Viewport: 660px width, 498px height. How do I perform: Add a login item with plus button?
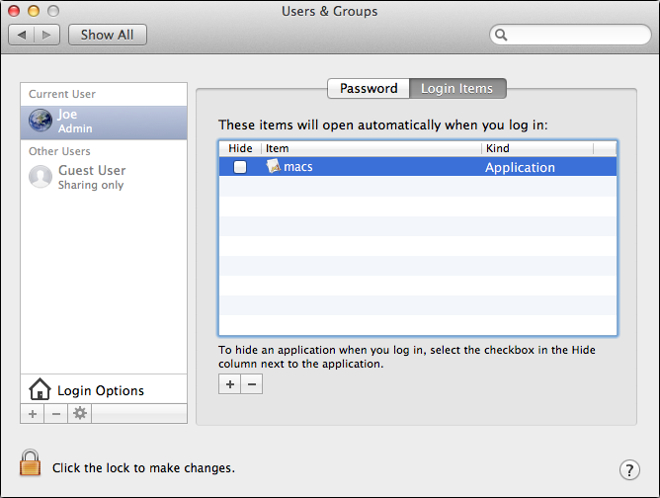[230, 384]
